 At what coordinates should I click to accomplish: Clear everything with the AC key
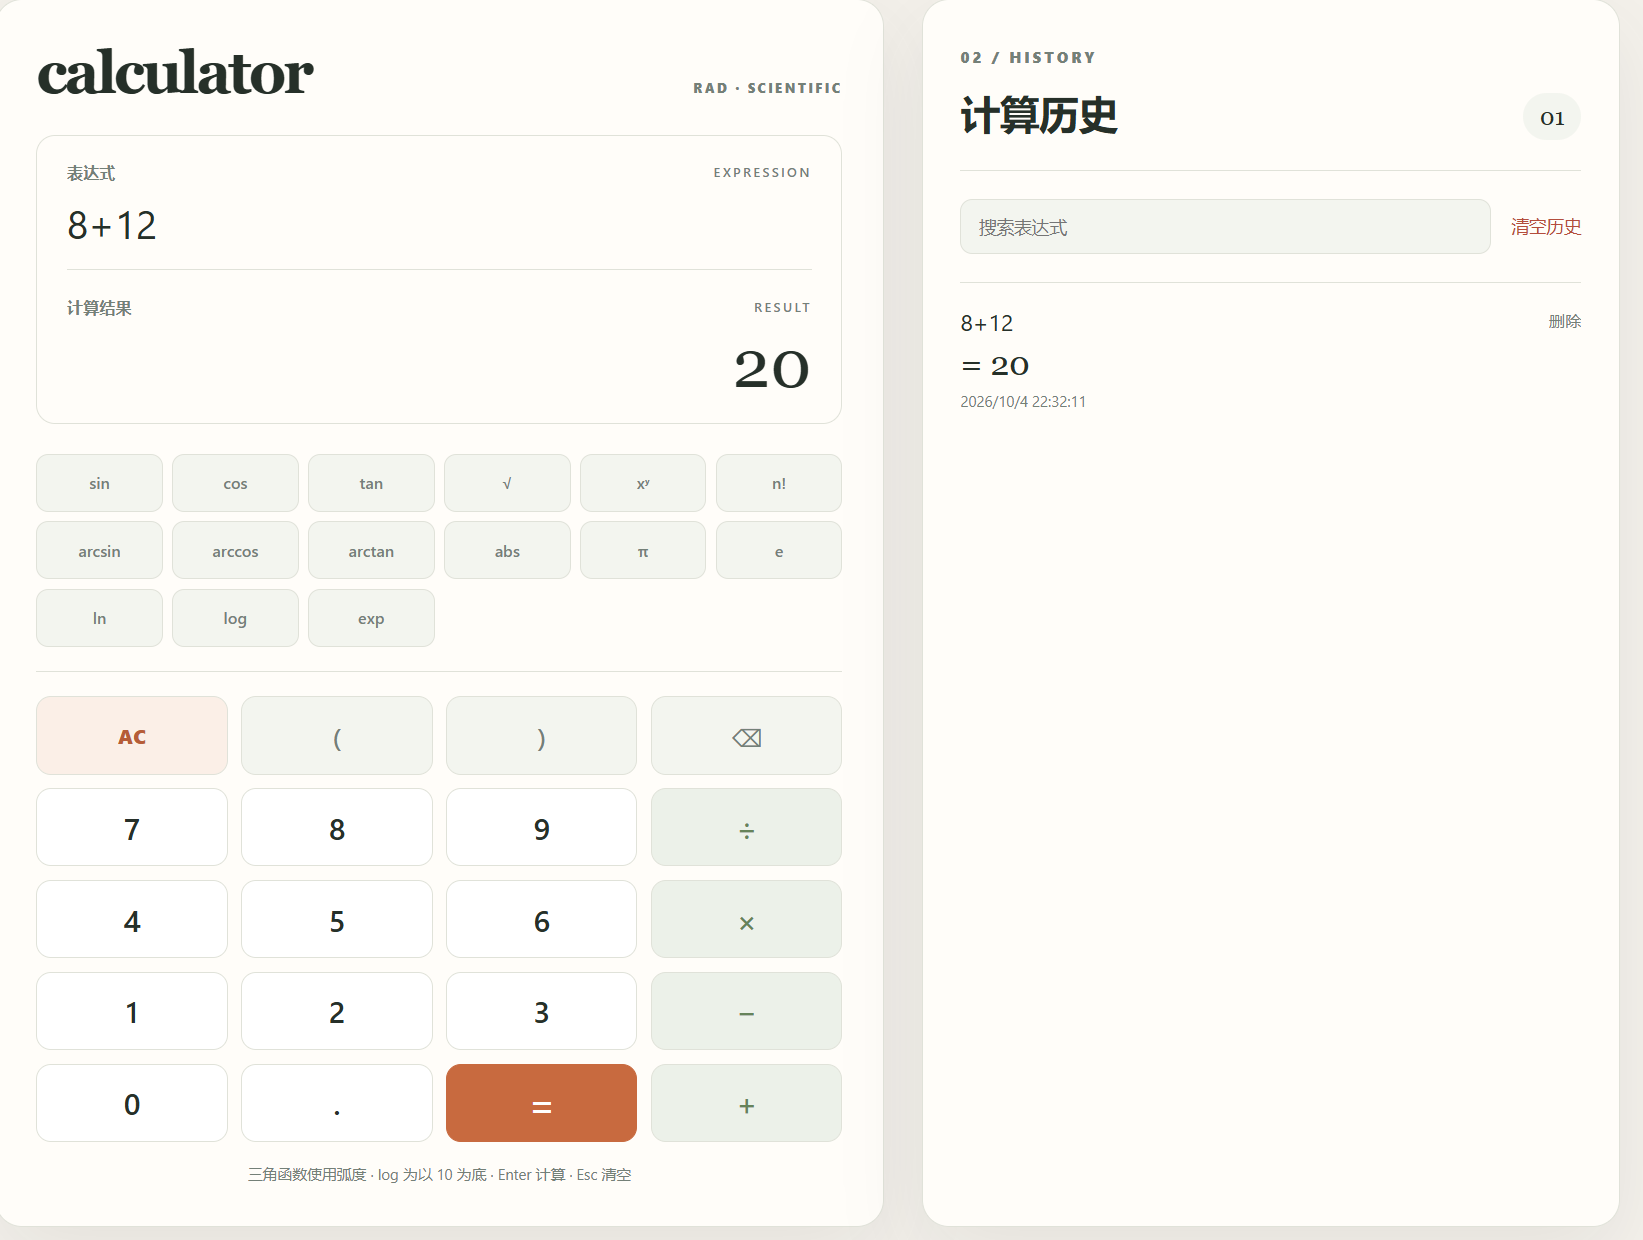(132, 736)
